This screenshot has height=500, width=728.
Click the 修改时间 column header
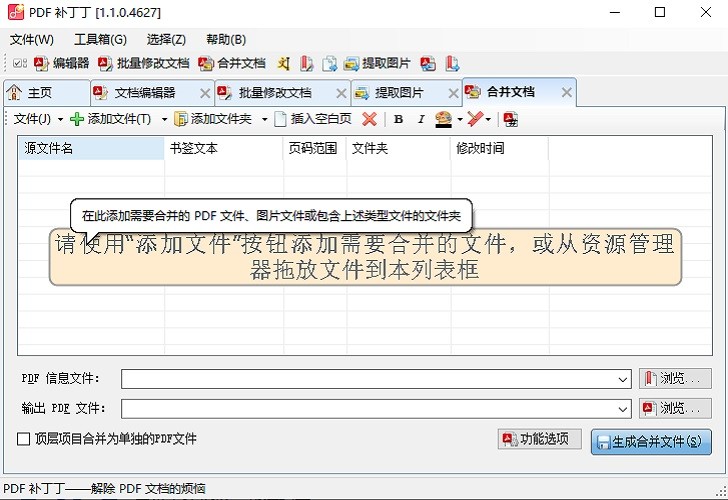click(500, 148)
